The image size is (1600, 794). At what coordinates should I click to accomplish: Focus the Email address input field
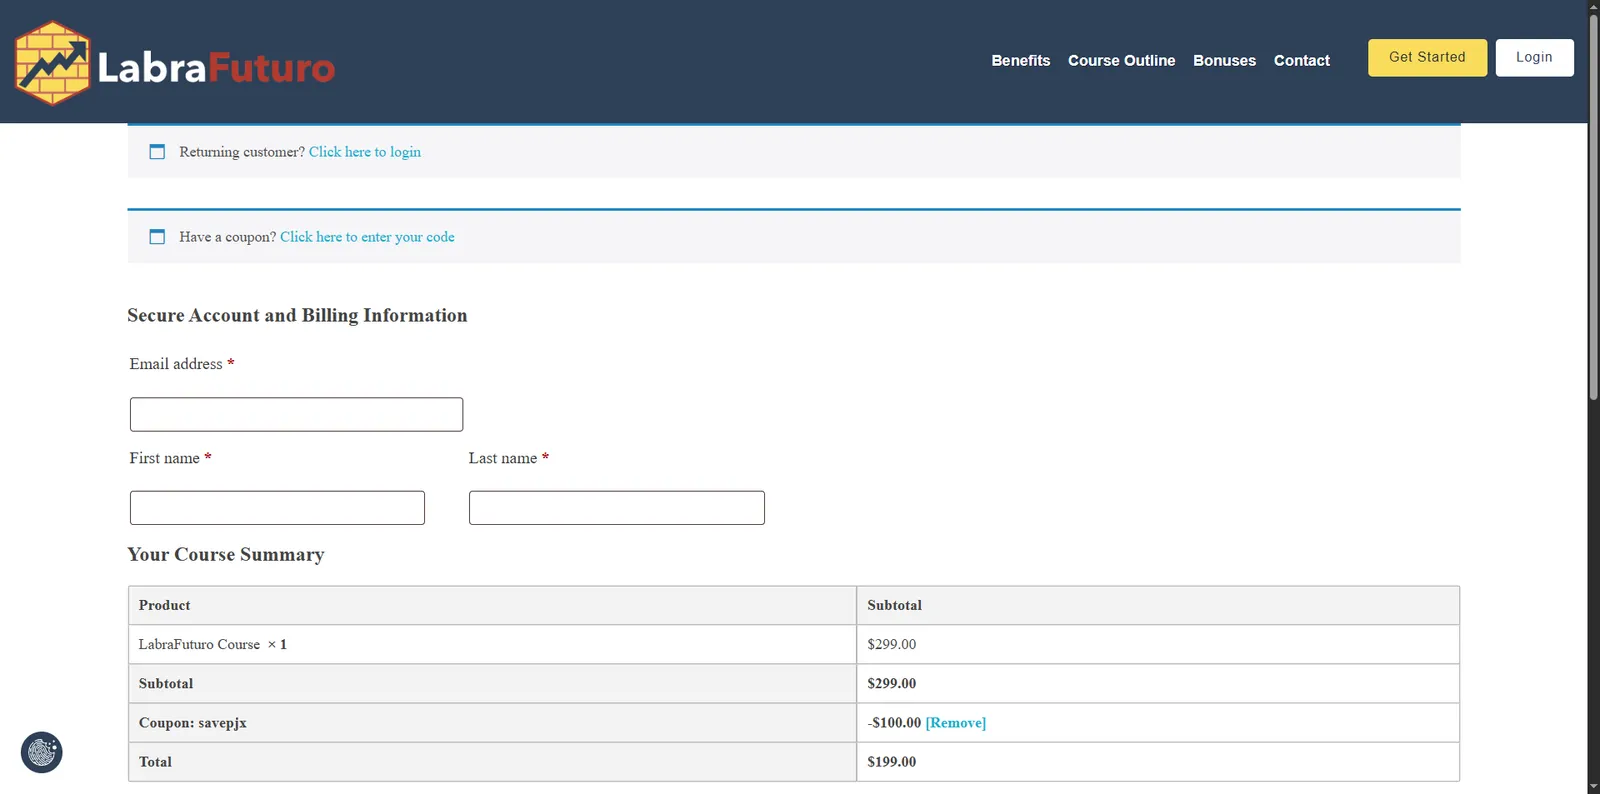[296, 414]
